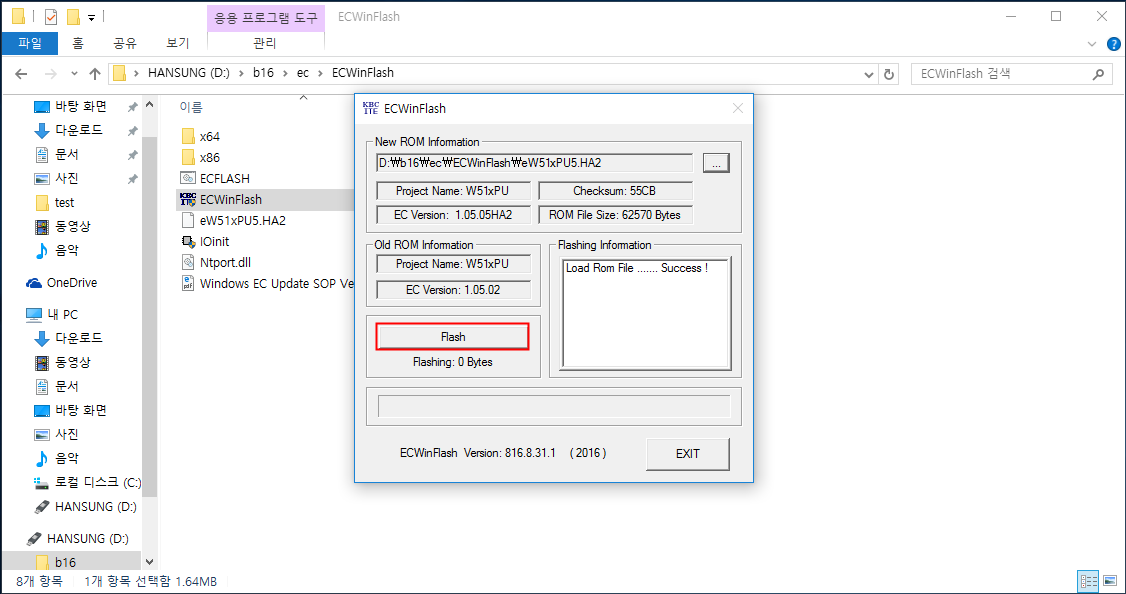Viewport: 1126px width, 594px height.
Task: Click ec in address breadcrumb
Action: click(x=304, y=73)
